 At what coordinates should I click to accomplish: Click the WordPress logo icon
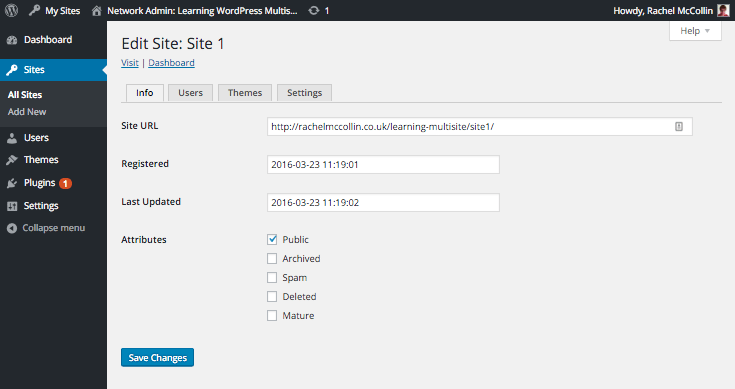click(11, 10)
